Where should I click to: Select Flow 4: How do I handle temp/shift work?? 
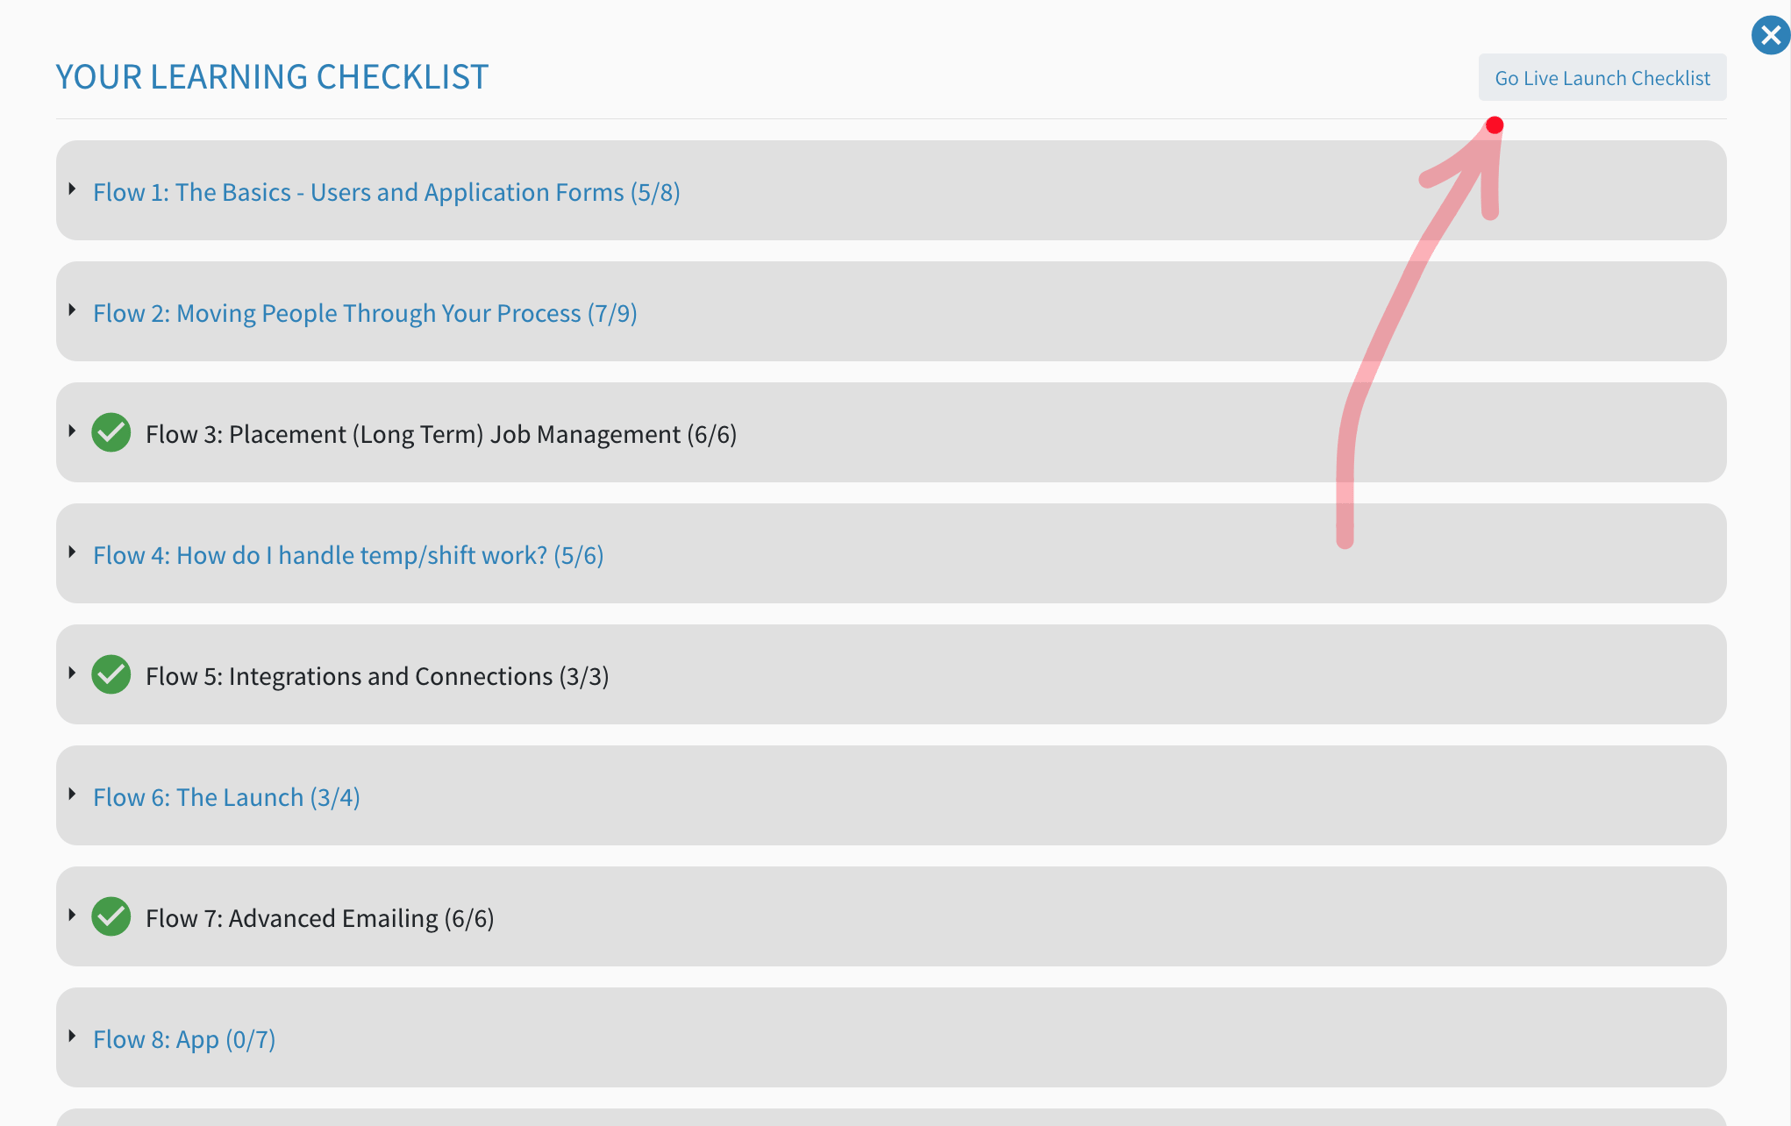[x=348, y=554]
